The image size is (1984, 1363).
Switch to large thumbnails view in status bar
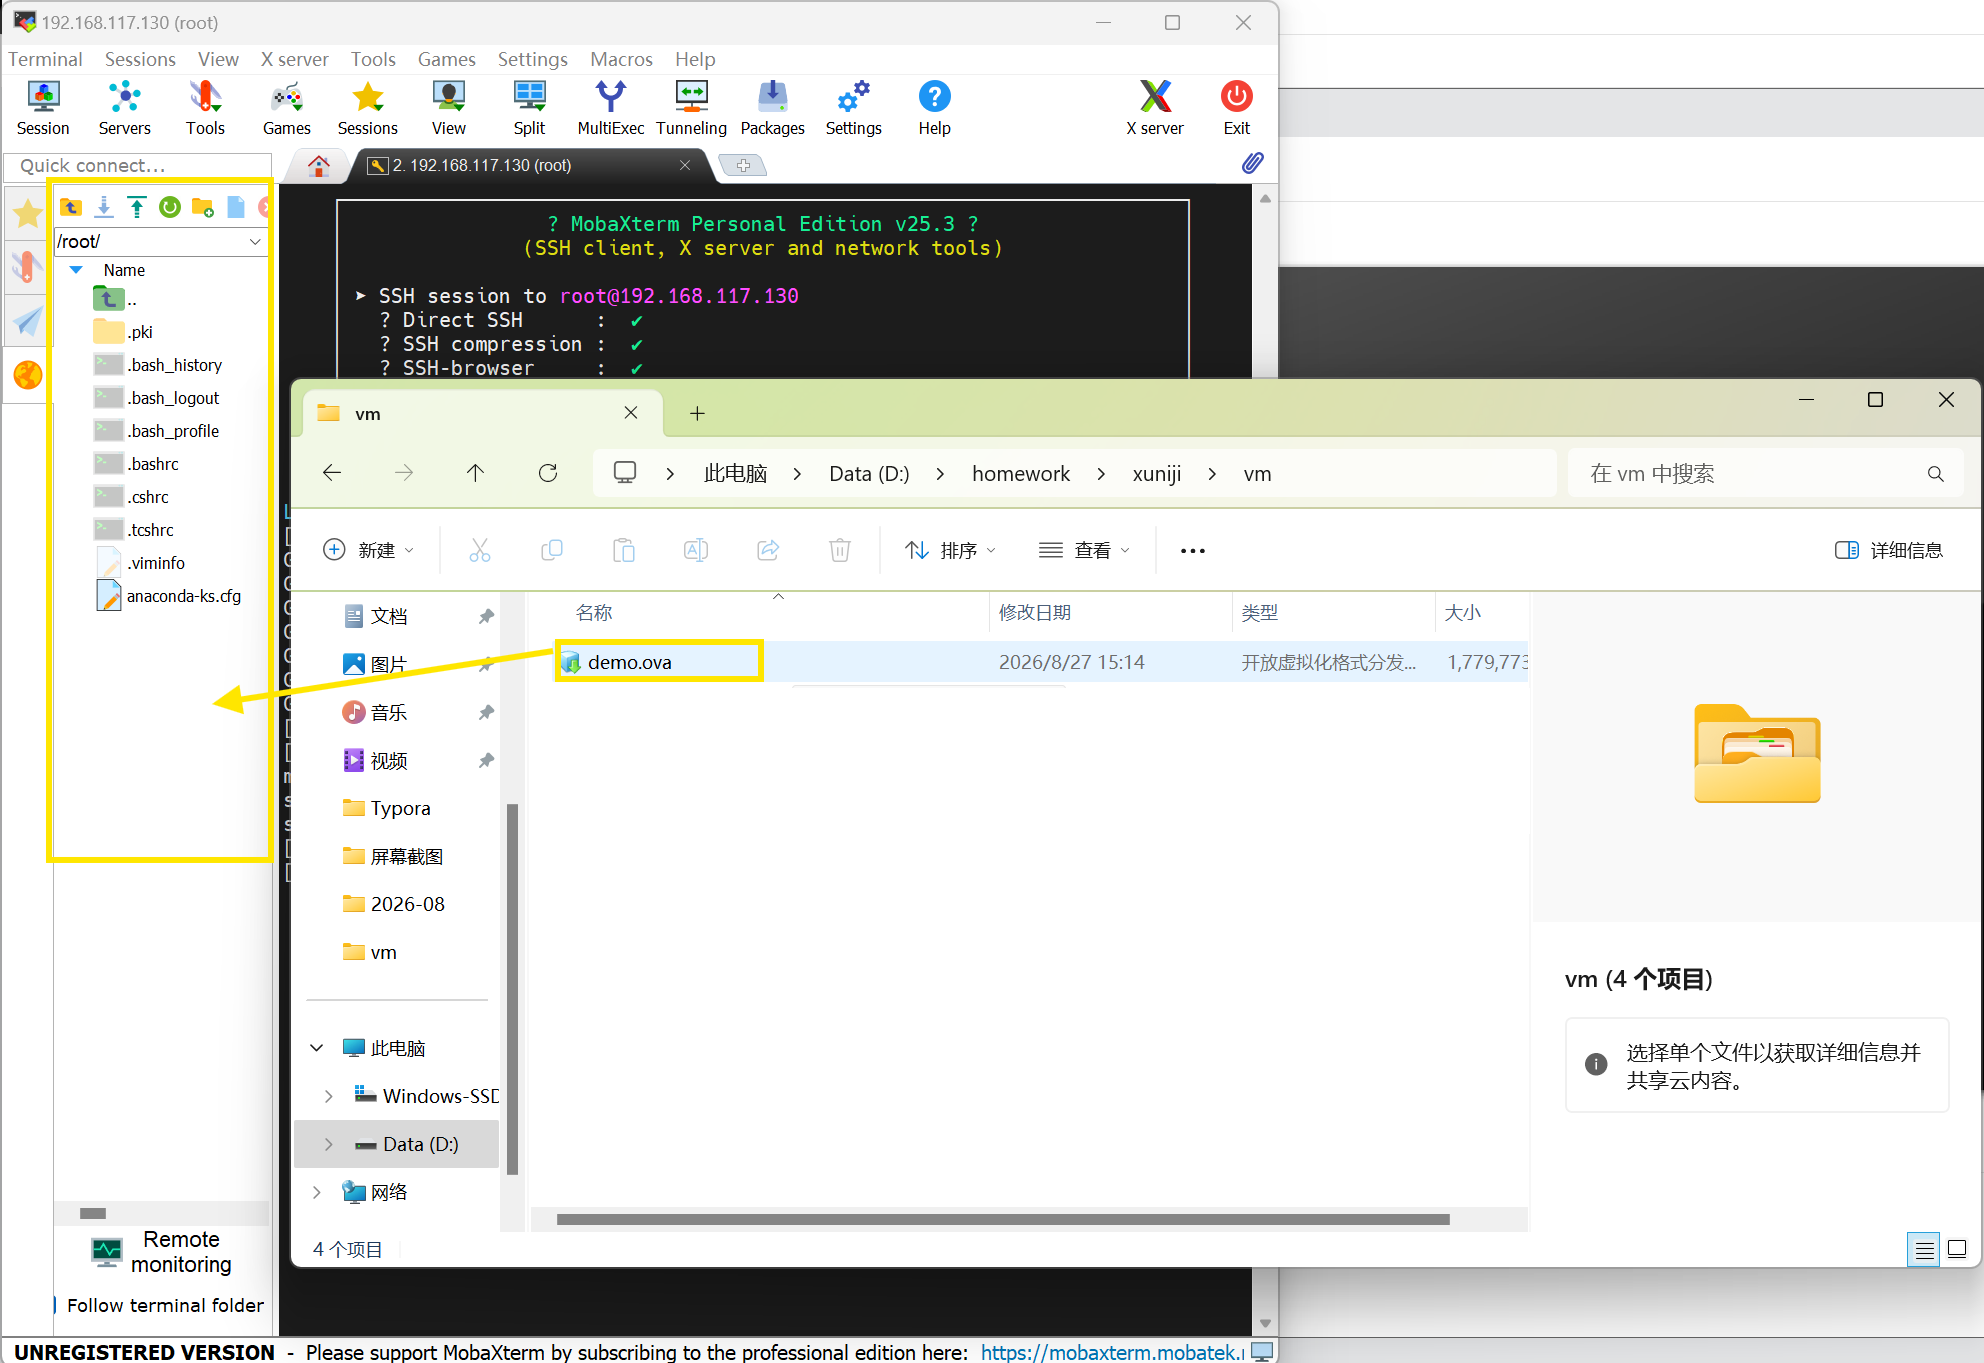(1957, 1249)
